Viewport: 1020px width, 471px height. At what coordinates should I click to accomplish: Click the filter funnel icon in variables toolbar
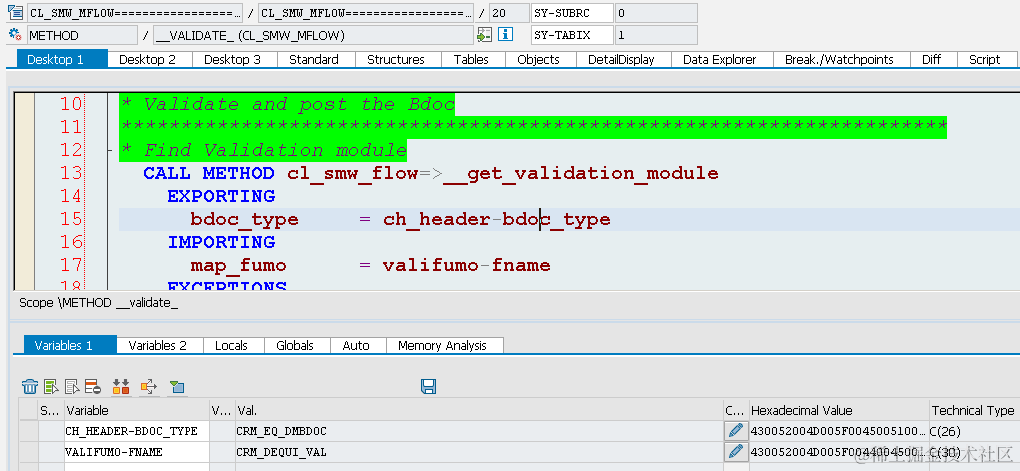point(176,387)
